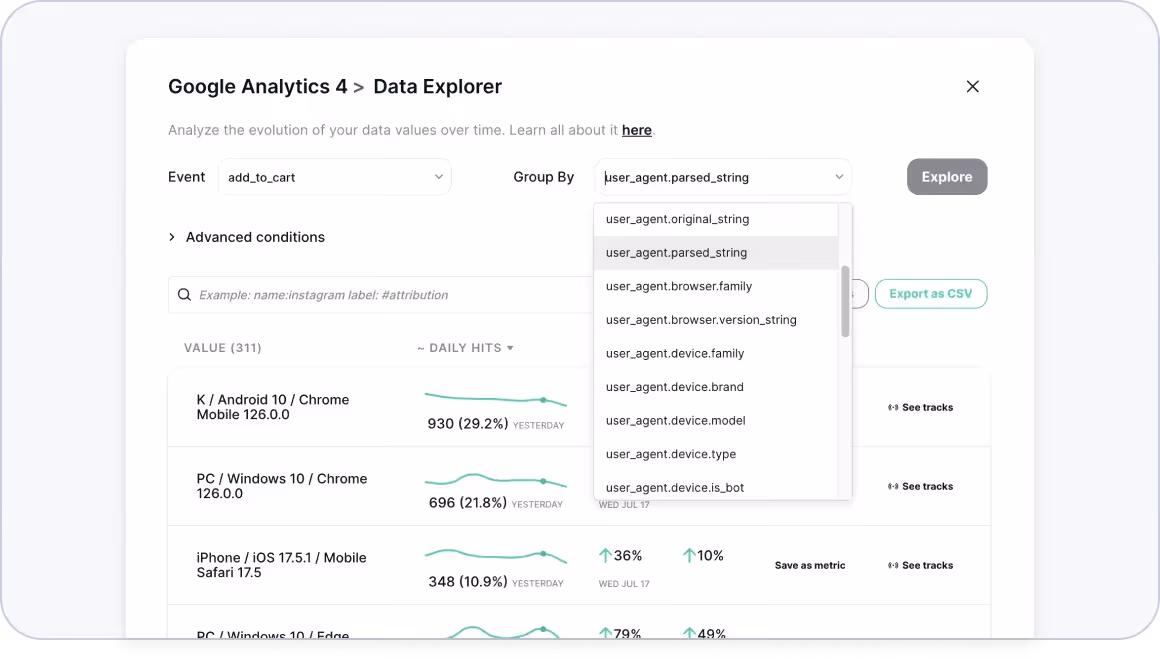Click the Group By combo box field
The width and height of the screenshot is (1160, 662).
723,177
